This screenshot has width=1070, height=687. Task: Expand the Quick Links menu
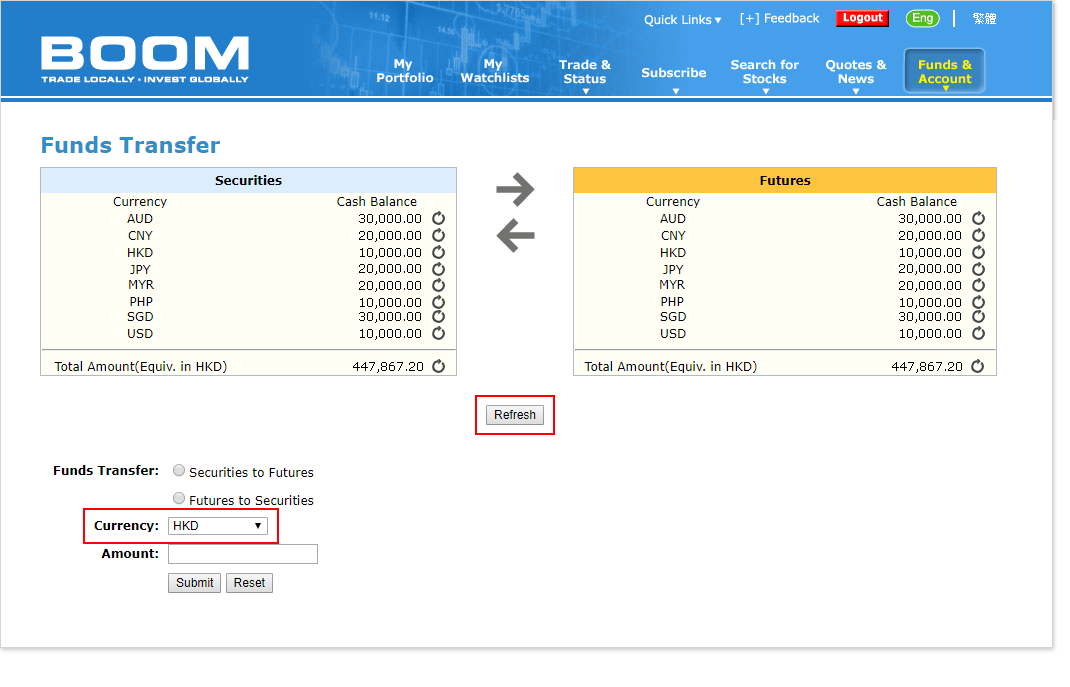pyautogui.click(x=682, y=20)
